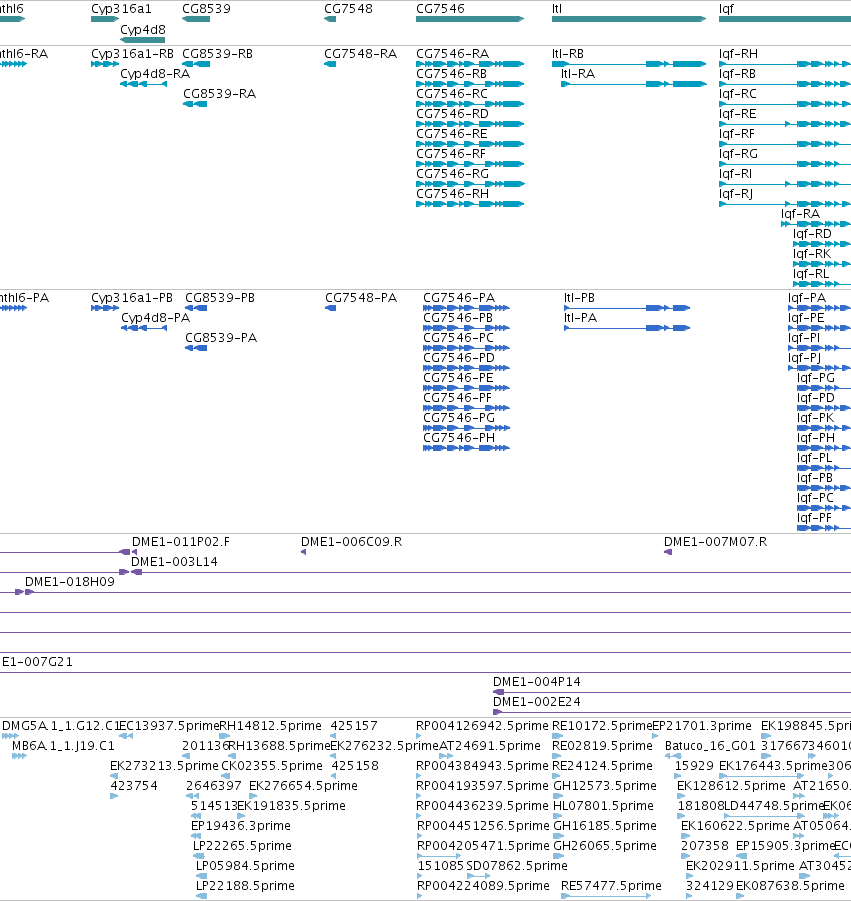Click the DME1-003L14 BAC label

pos(174,561)
